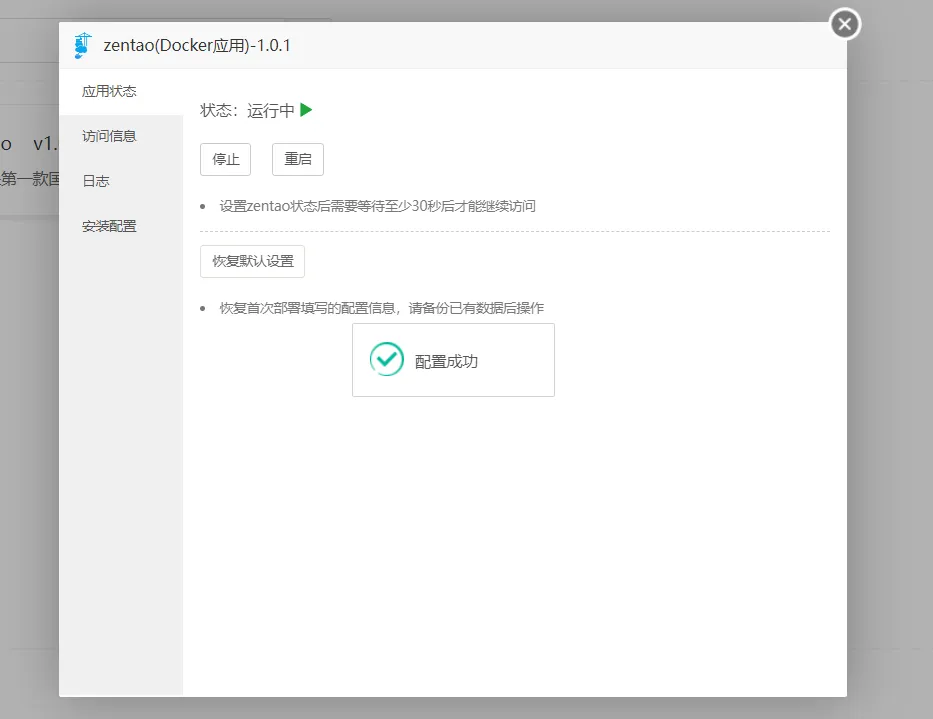Stop the app with the 停止 button
The height and width of the screenshot is (719, 933).
226,160
